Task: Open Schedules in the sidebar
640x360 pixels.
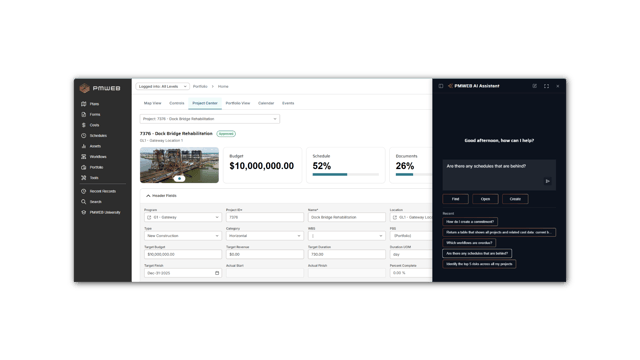Action: coord(94,136)
